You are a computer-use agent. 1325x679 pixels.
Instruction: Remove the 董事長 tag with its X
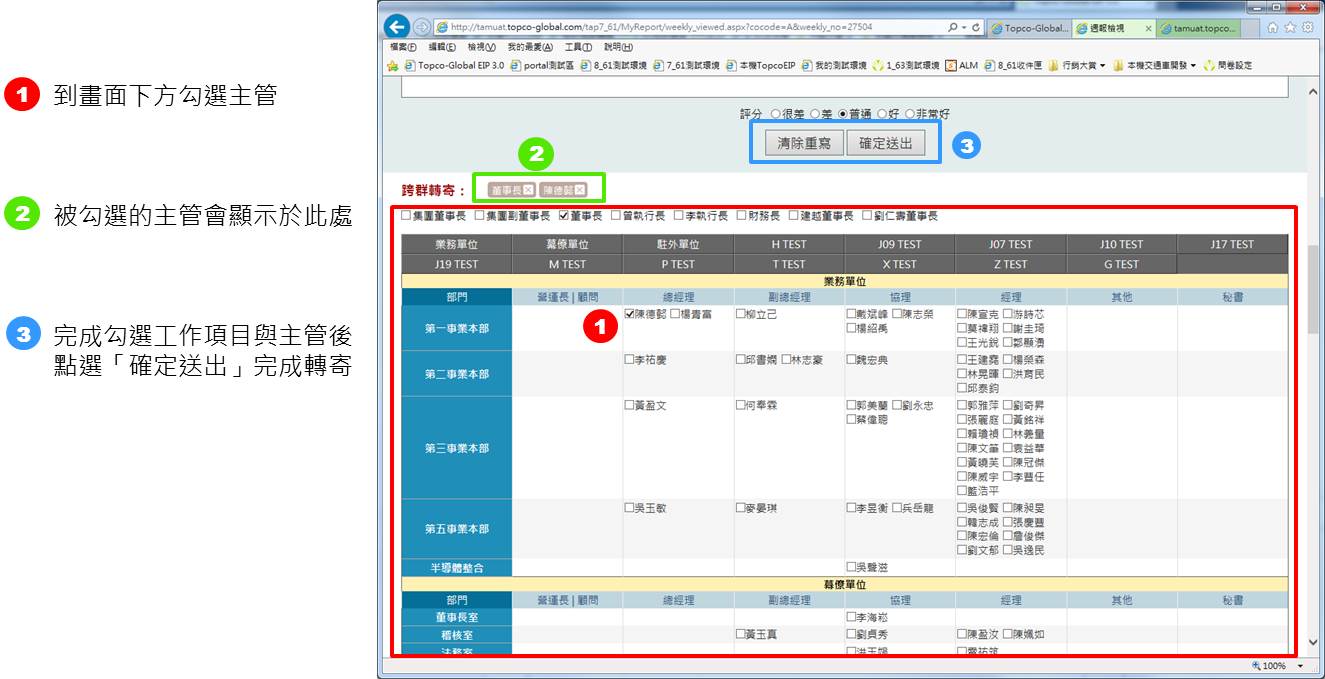528,190
